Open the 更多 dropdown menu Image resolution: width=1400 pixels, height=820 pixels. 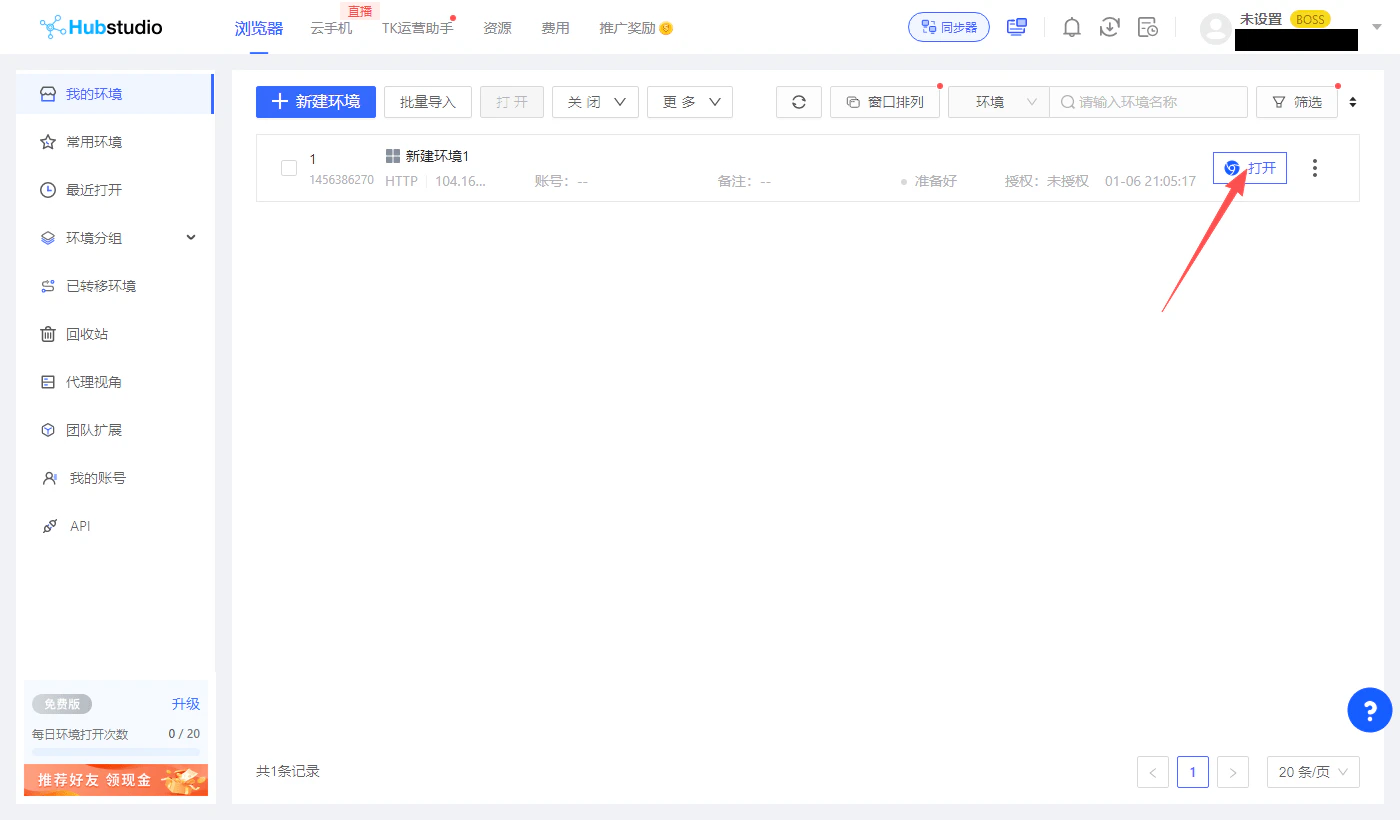click(x=689, y=101)
